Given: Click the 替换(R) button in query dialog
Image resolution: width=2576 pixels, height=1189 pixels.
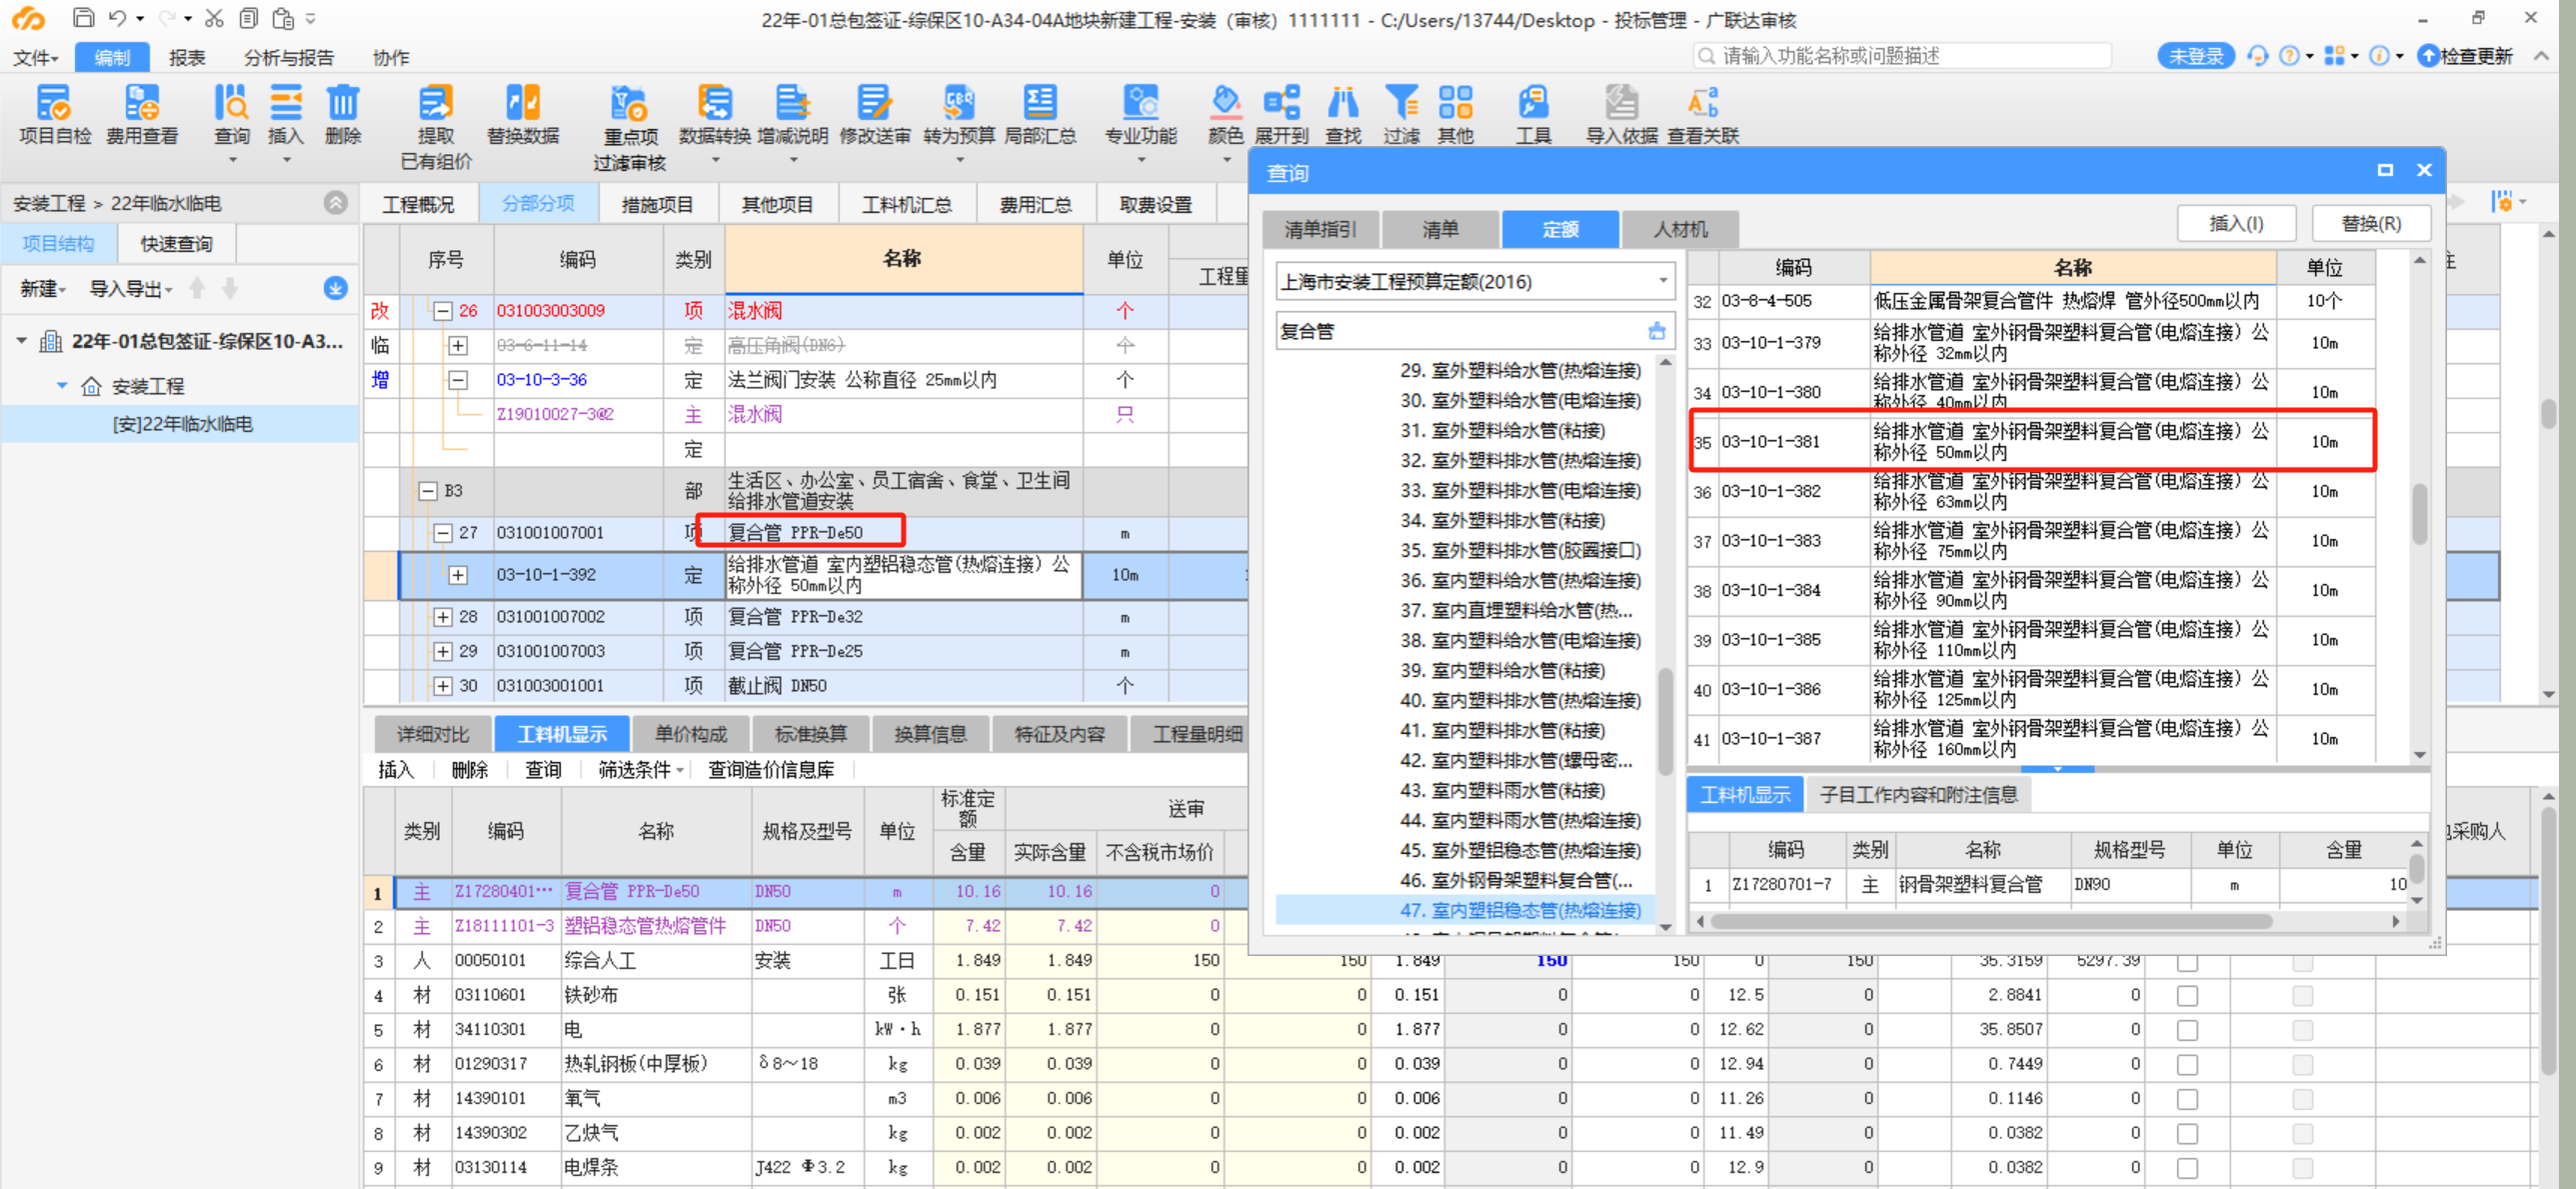Looking at the screenshot, I should [x=2371, y=223].
